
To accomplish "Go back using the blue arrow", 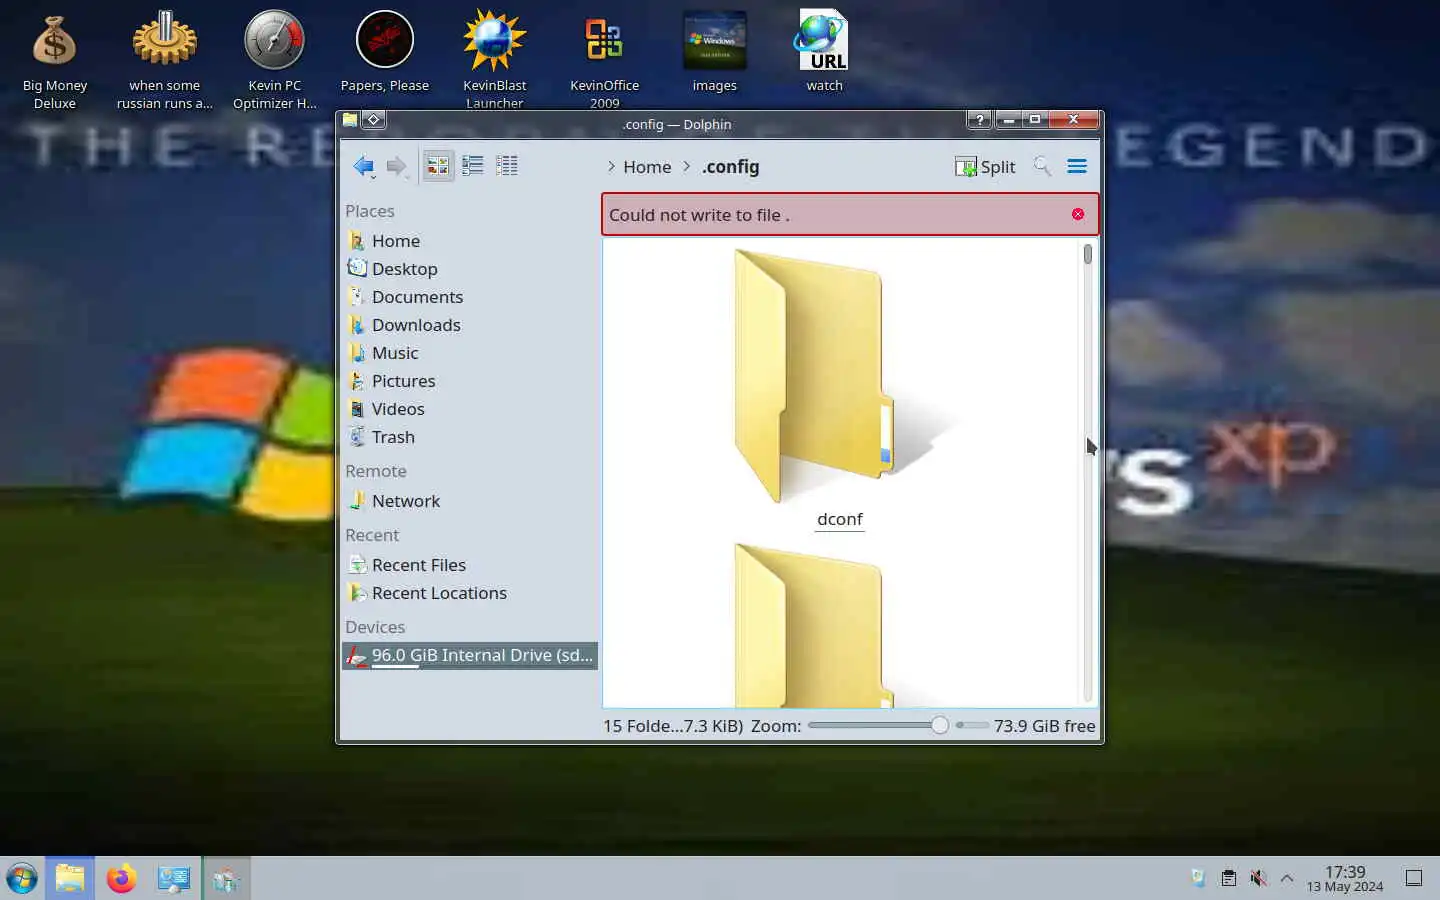I will [364, 166].
